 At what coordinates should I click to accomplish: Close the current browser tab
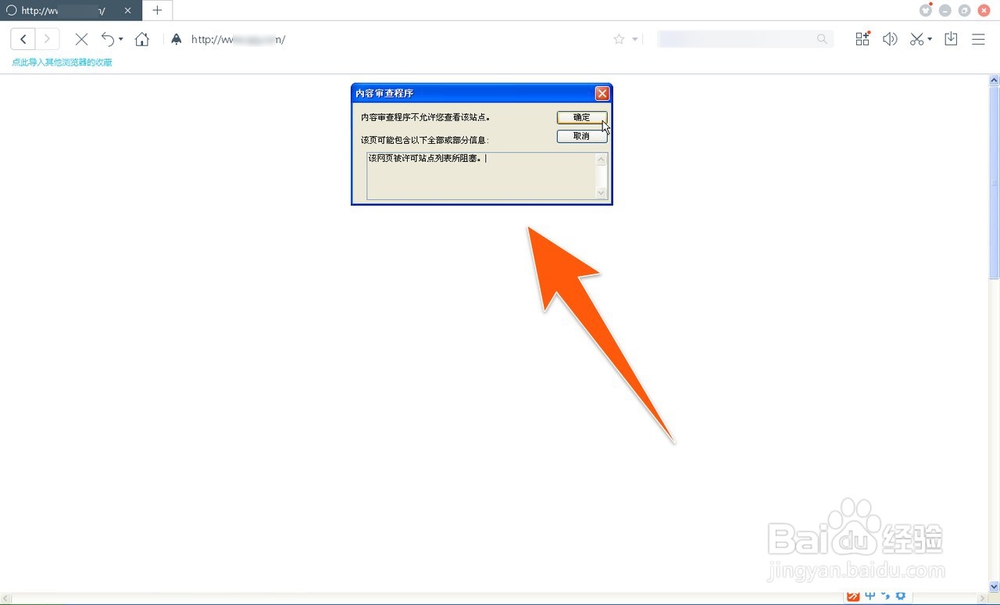[x=128, y=10]
